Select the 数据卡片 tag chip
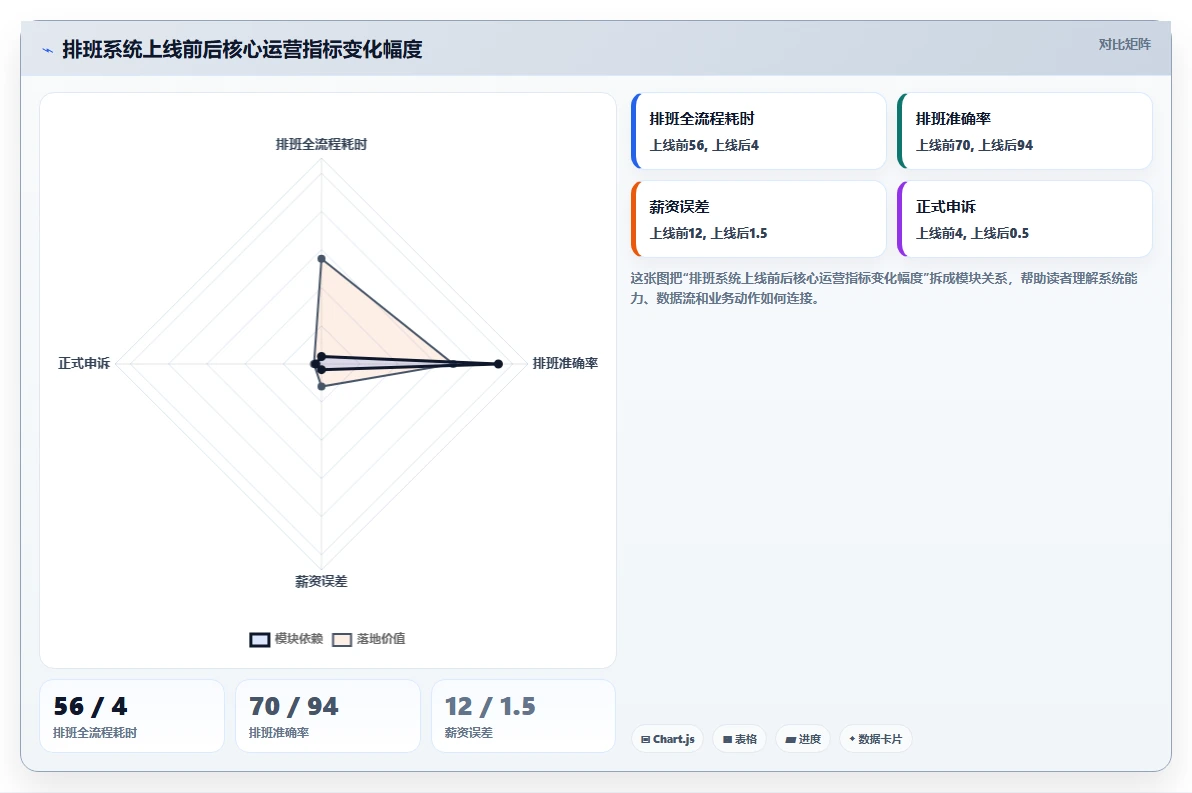Screen dimensions: 1192x793 (x=876, y=739)
